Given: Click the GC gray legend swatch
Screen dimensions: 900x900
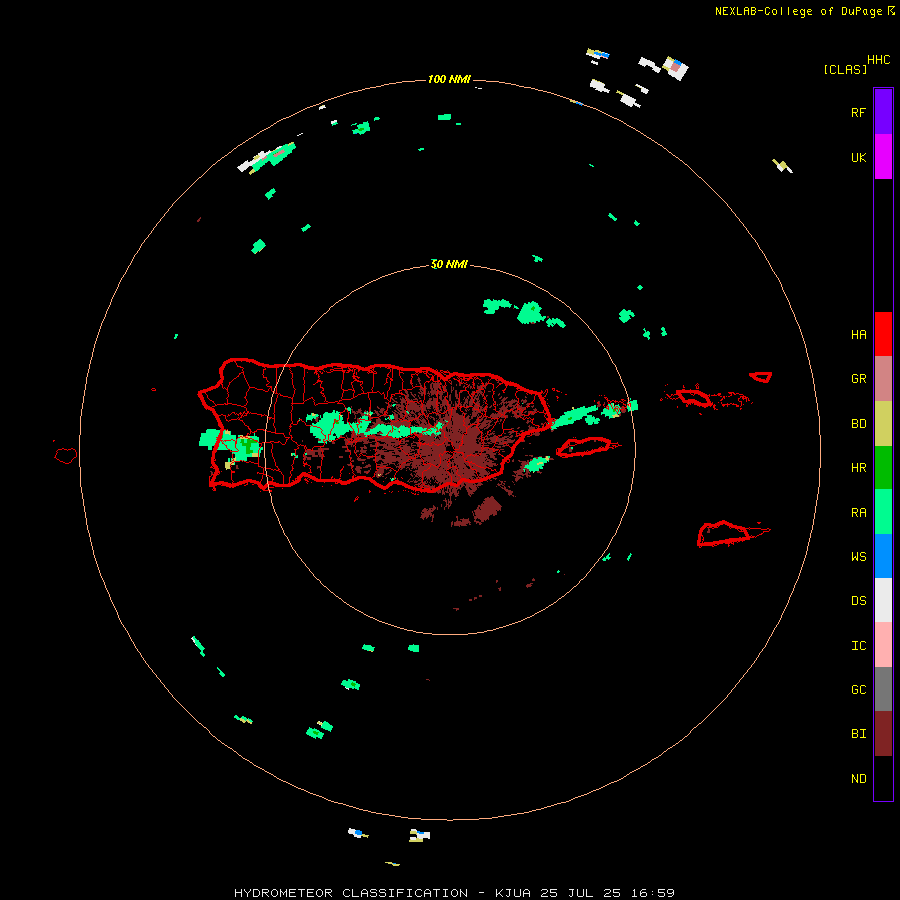Looking at the screenshot, I should point(883,689).
